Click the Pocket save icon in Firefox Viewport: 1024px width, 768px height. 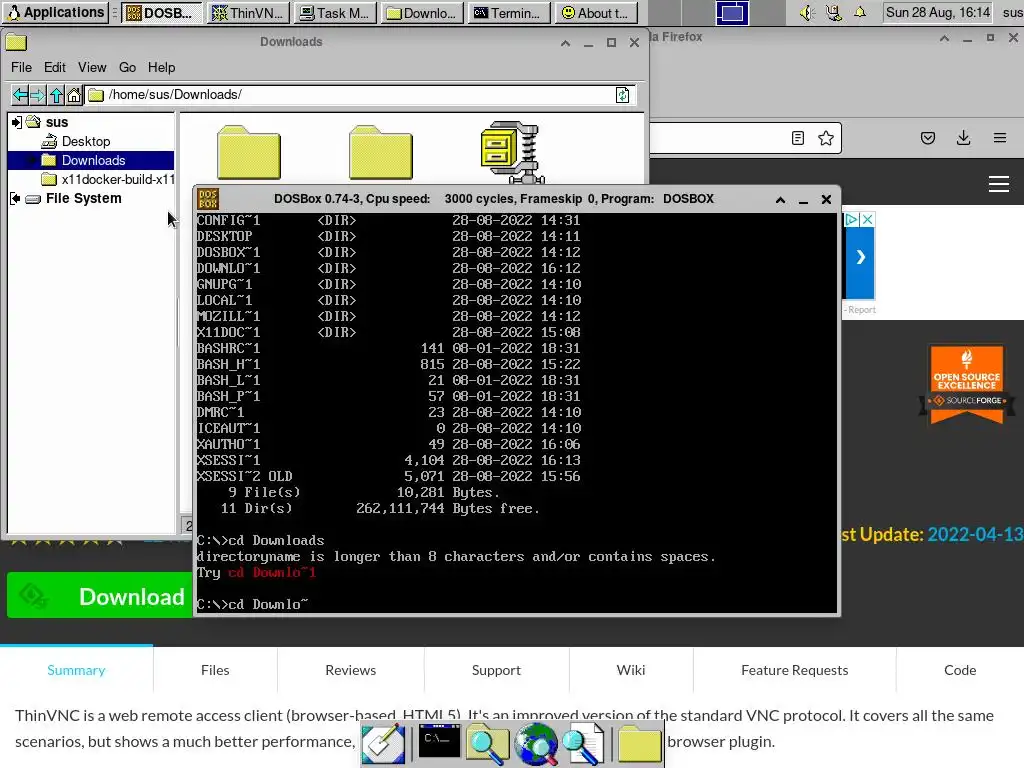(927, 138)
